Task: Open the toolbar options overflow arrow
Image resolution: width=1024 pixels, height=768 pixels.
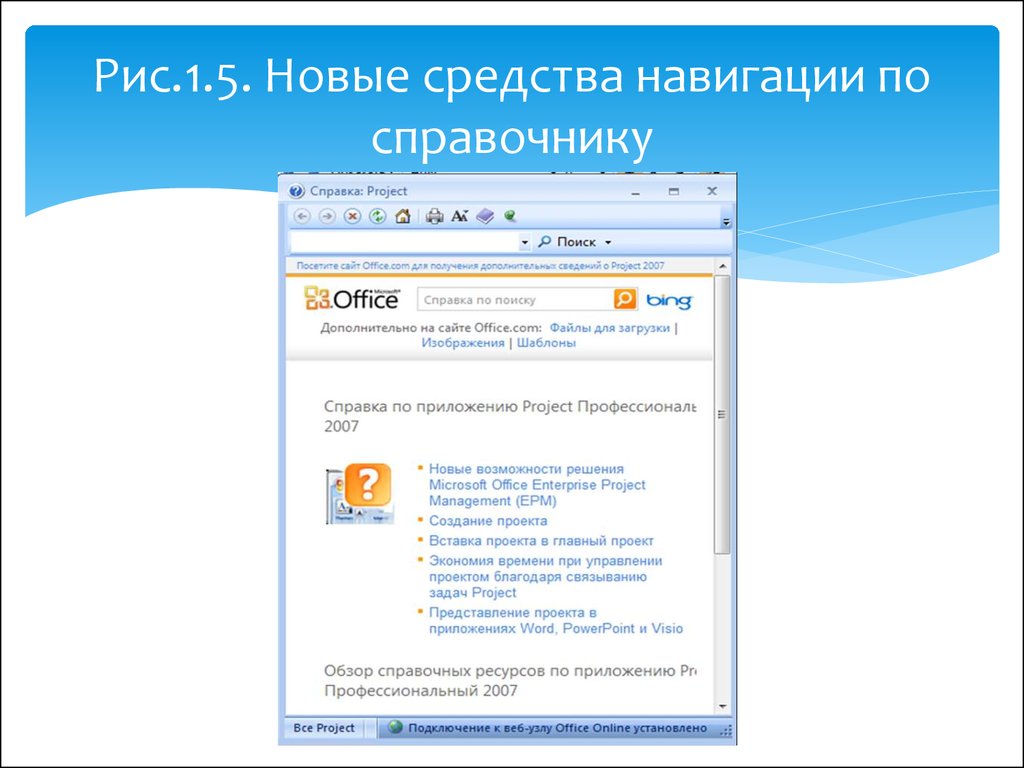Action: 726,222
